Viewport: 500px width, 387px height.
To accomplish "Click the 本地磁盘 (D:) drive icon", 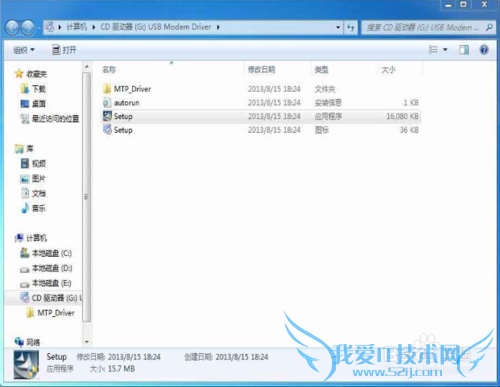I will pos(25,269).
